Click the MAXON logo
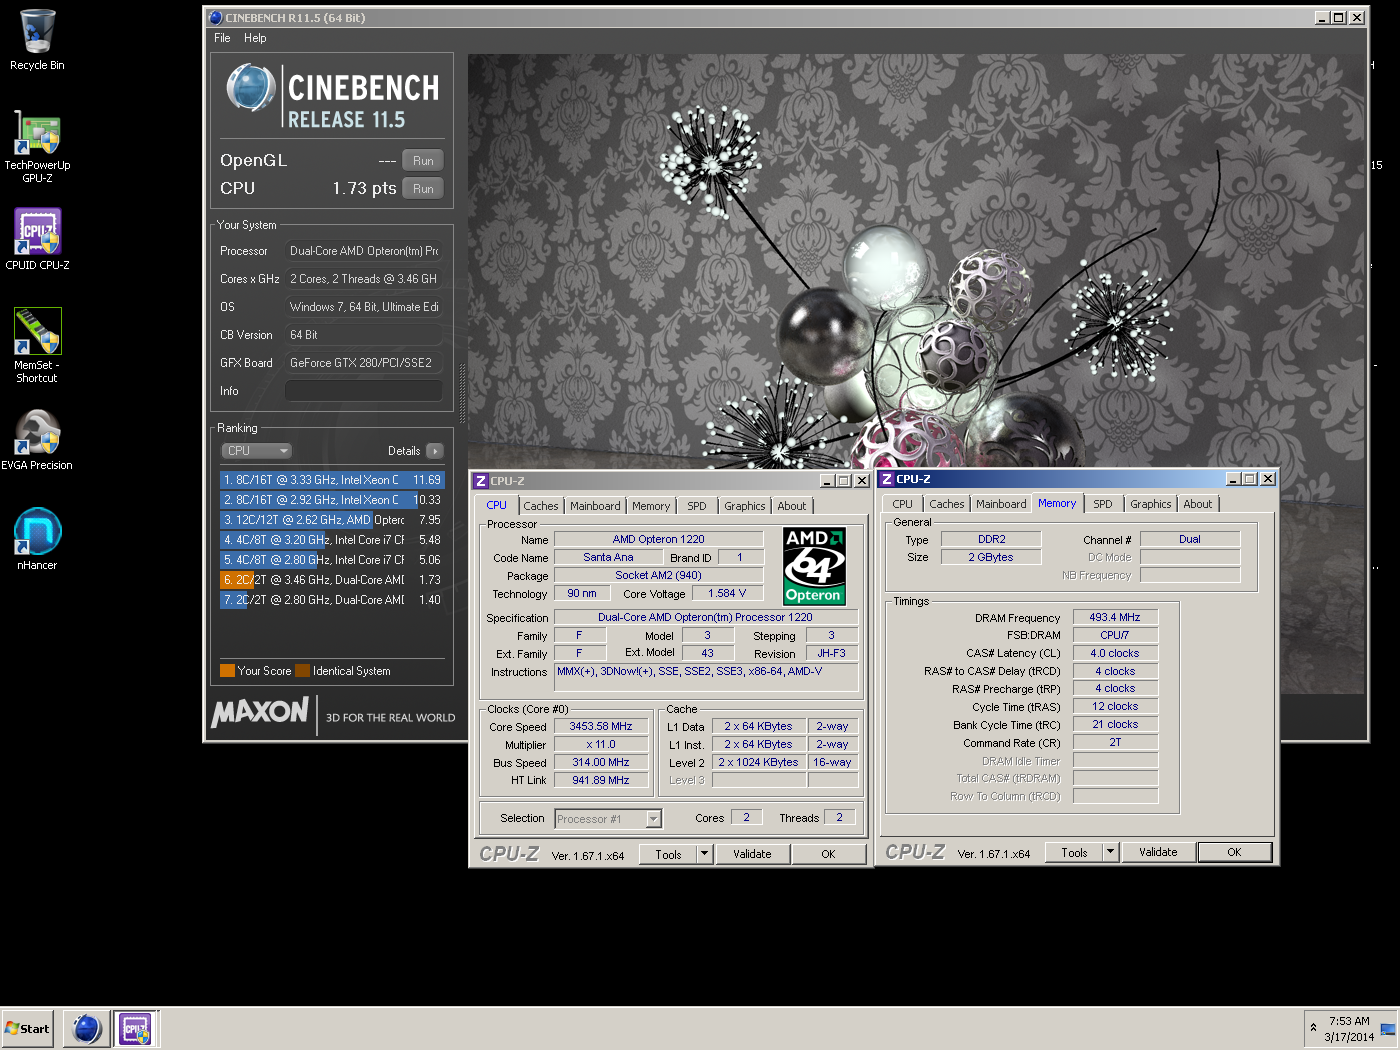This screenshot has height=1050, width=1400. point(260,712)
